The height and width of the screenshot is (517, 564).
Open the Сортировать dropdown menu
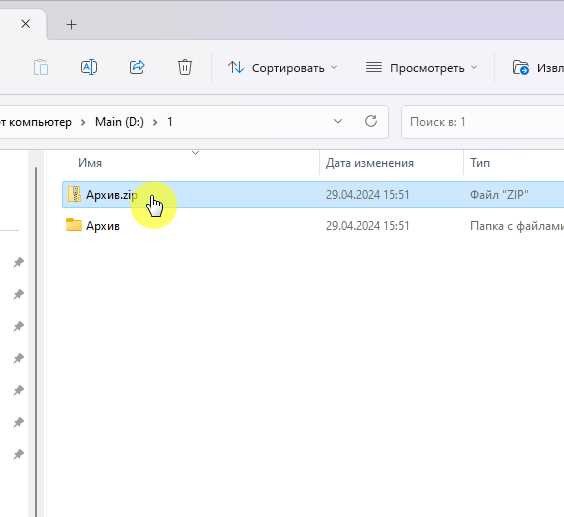pyautogui.click(x=283, y=68)
